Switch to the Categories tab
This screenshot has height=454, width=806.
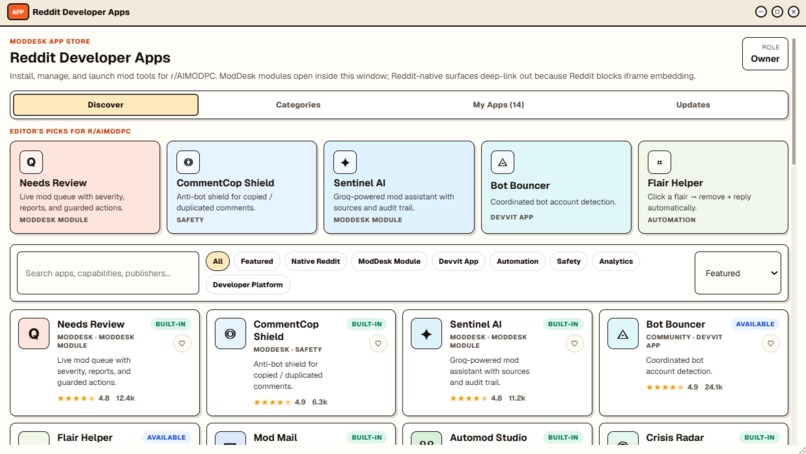[298, 104]
